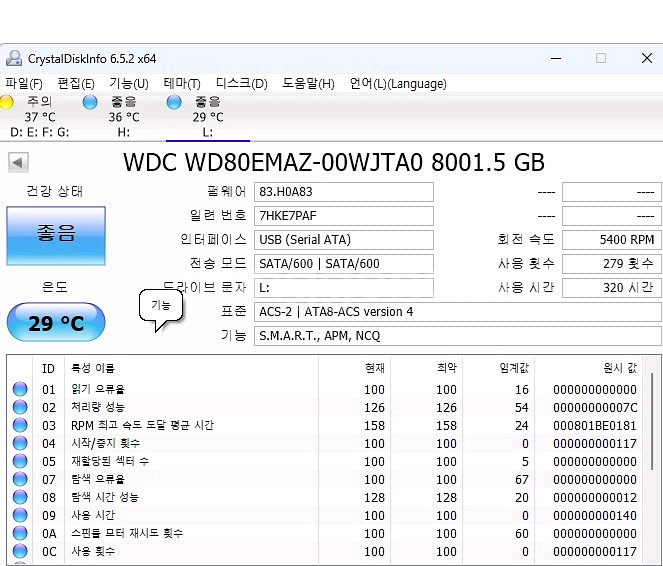Minimize the CrystalDiskInfo window

coord(556,58)
